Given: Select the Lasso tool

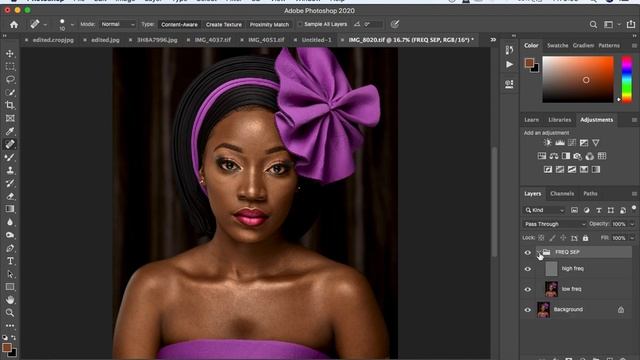Looking at the screenshot, I should [x=10, y=79].
